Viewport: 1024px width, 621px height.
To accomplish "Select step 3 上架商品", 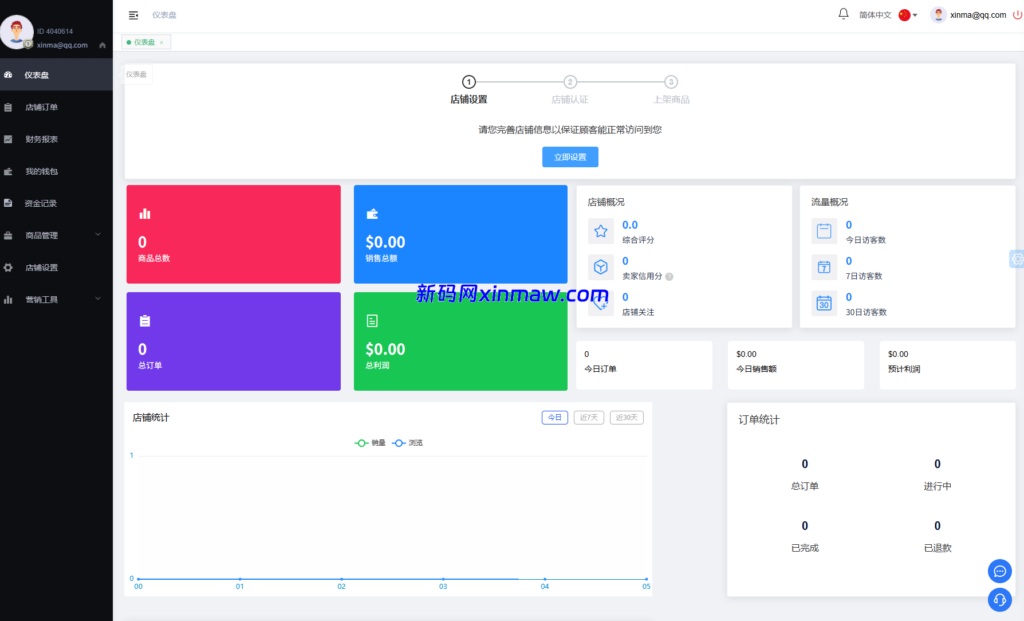I will (671, 90).
